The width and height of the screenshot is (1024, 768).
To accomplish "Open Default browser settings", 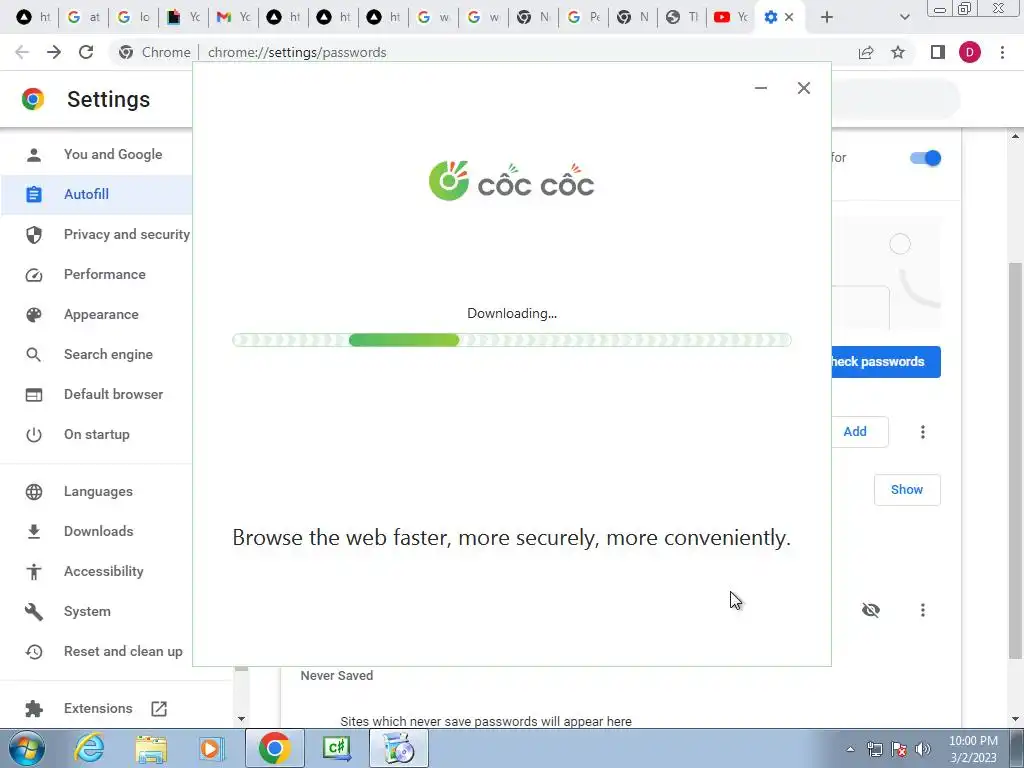I will pos(114,394).
